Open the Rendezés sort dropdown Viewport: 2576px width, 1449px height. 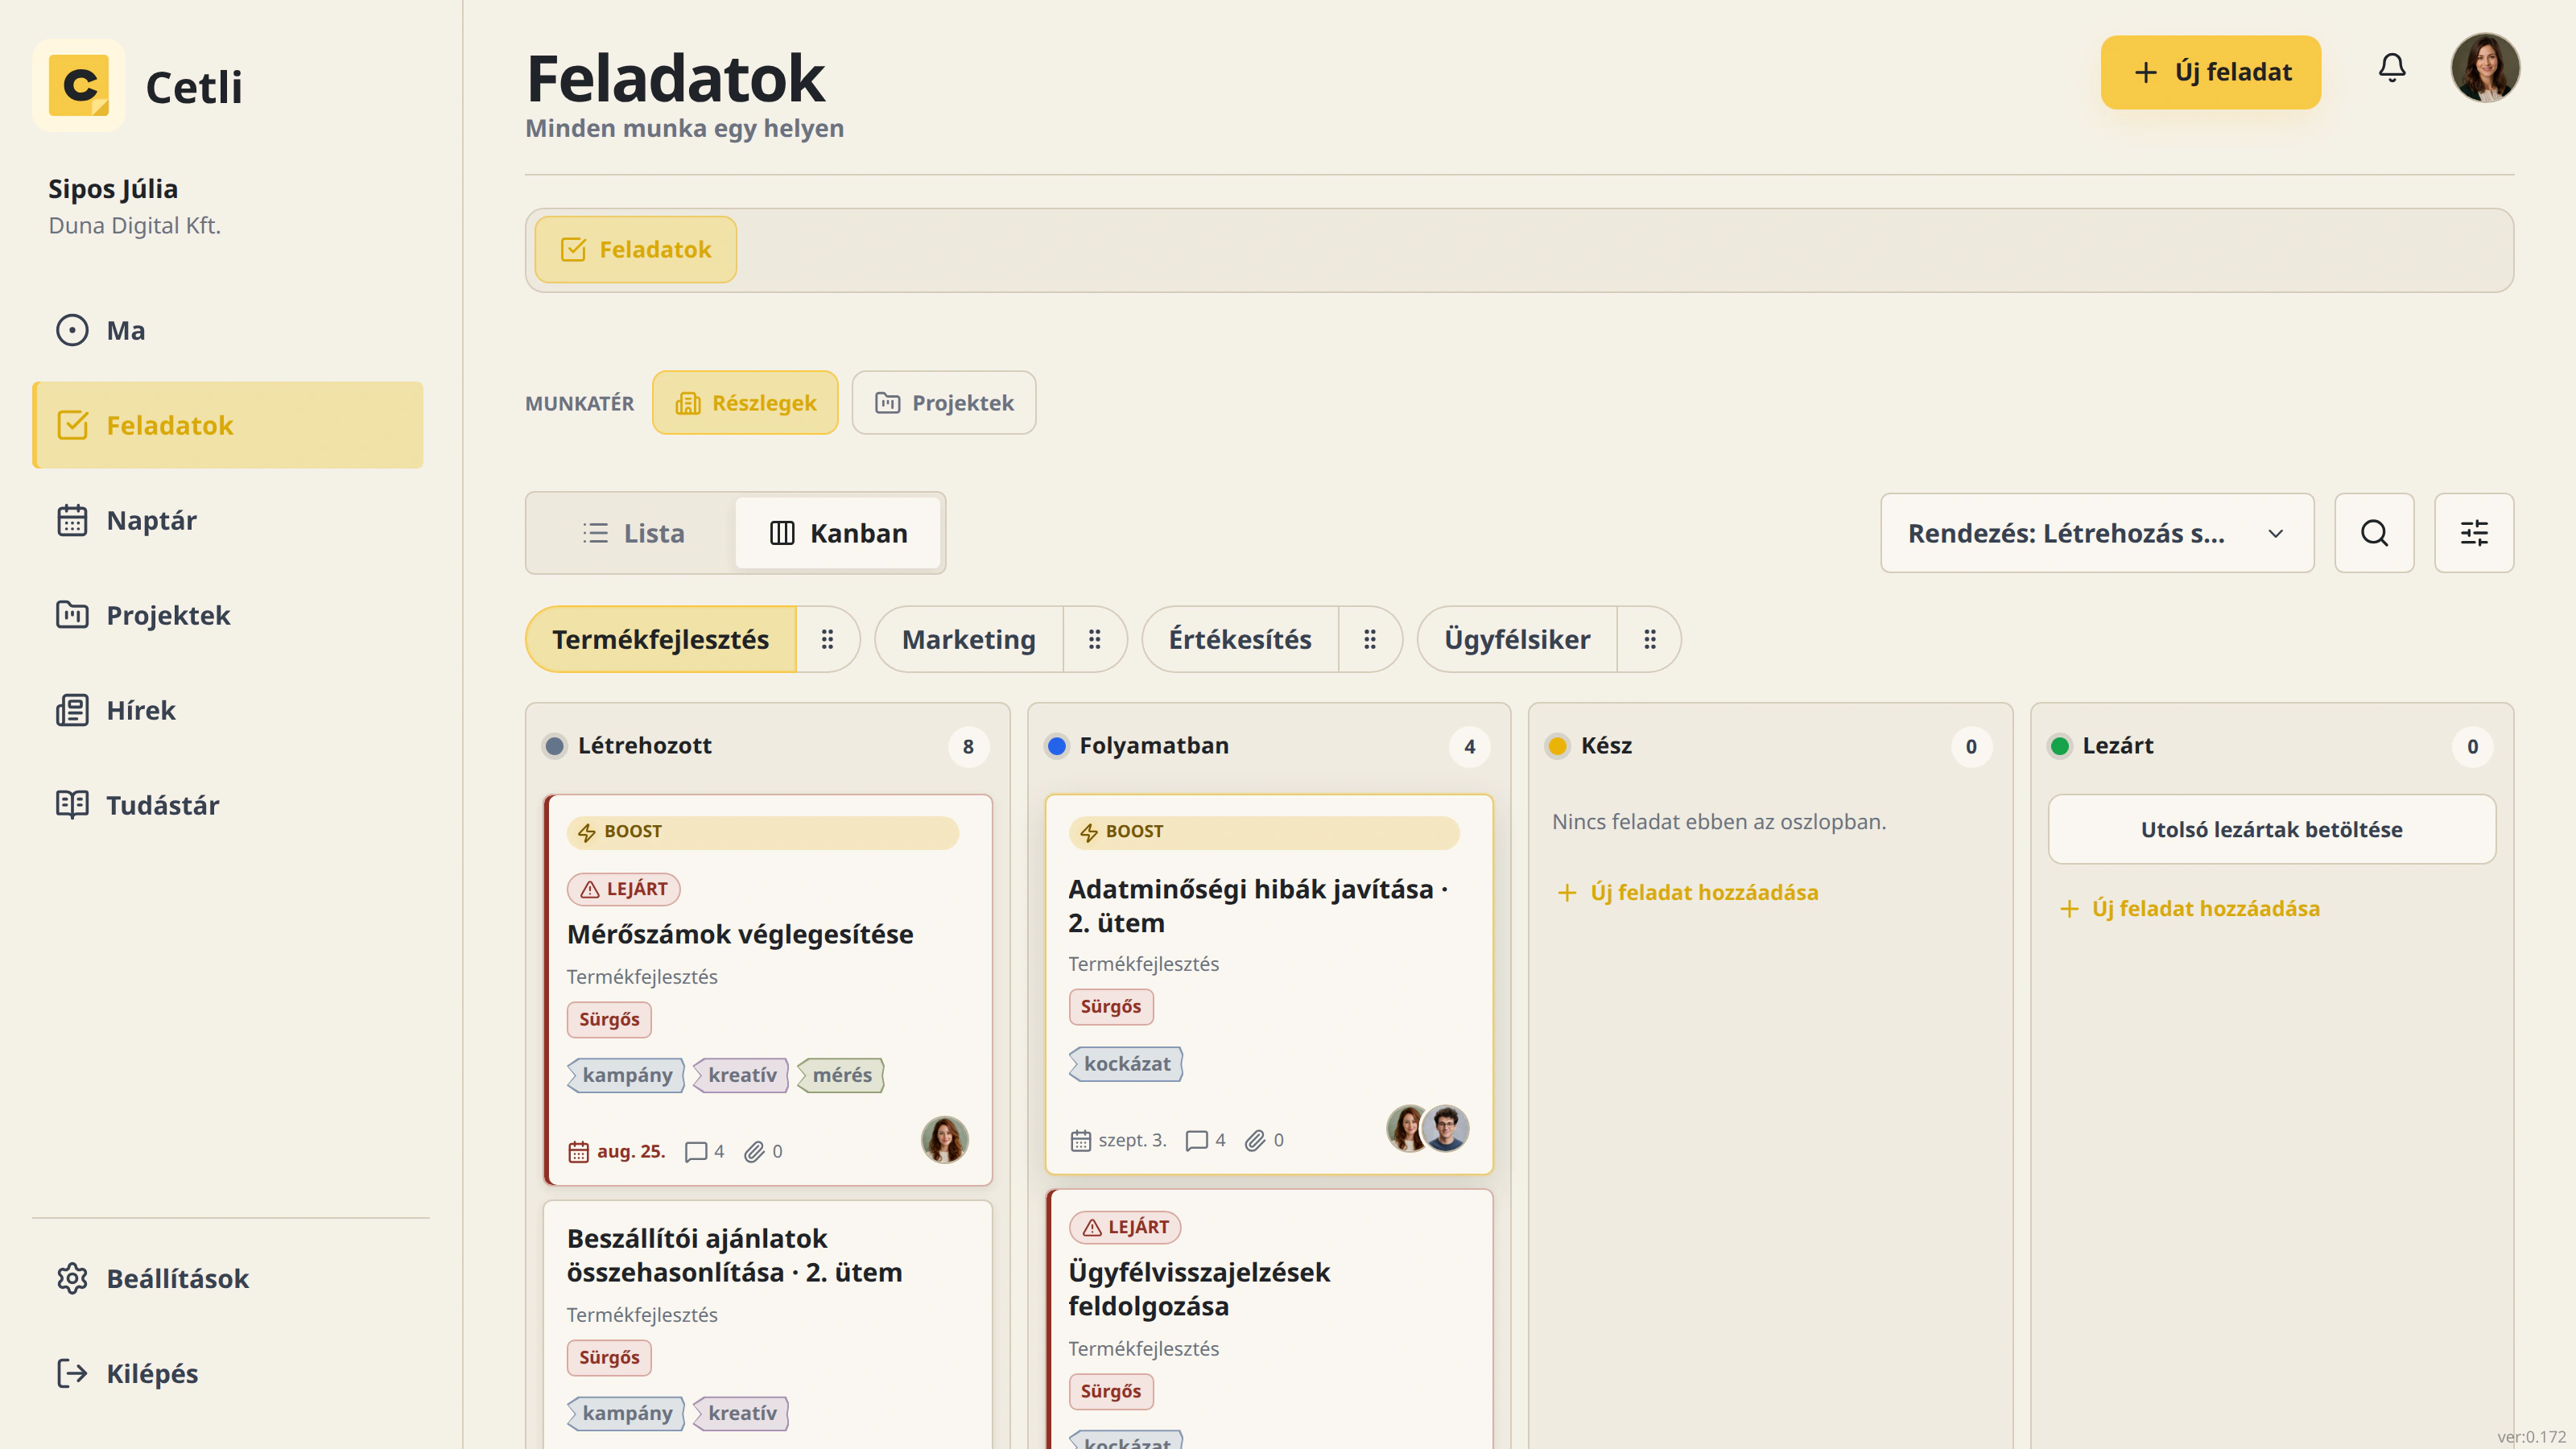pyautogui.click(x=2097, y=533)
